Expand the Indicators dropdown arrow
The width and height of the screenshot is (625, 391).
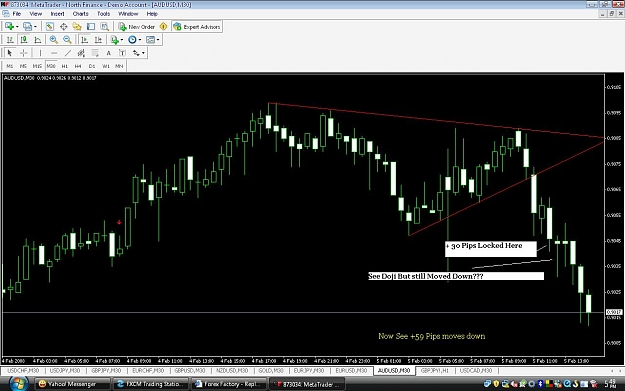pyautogui.click(x=122, y=40)
